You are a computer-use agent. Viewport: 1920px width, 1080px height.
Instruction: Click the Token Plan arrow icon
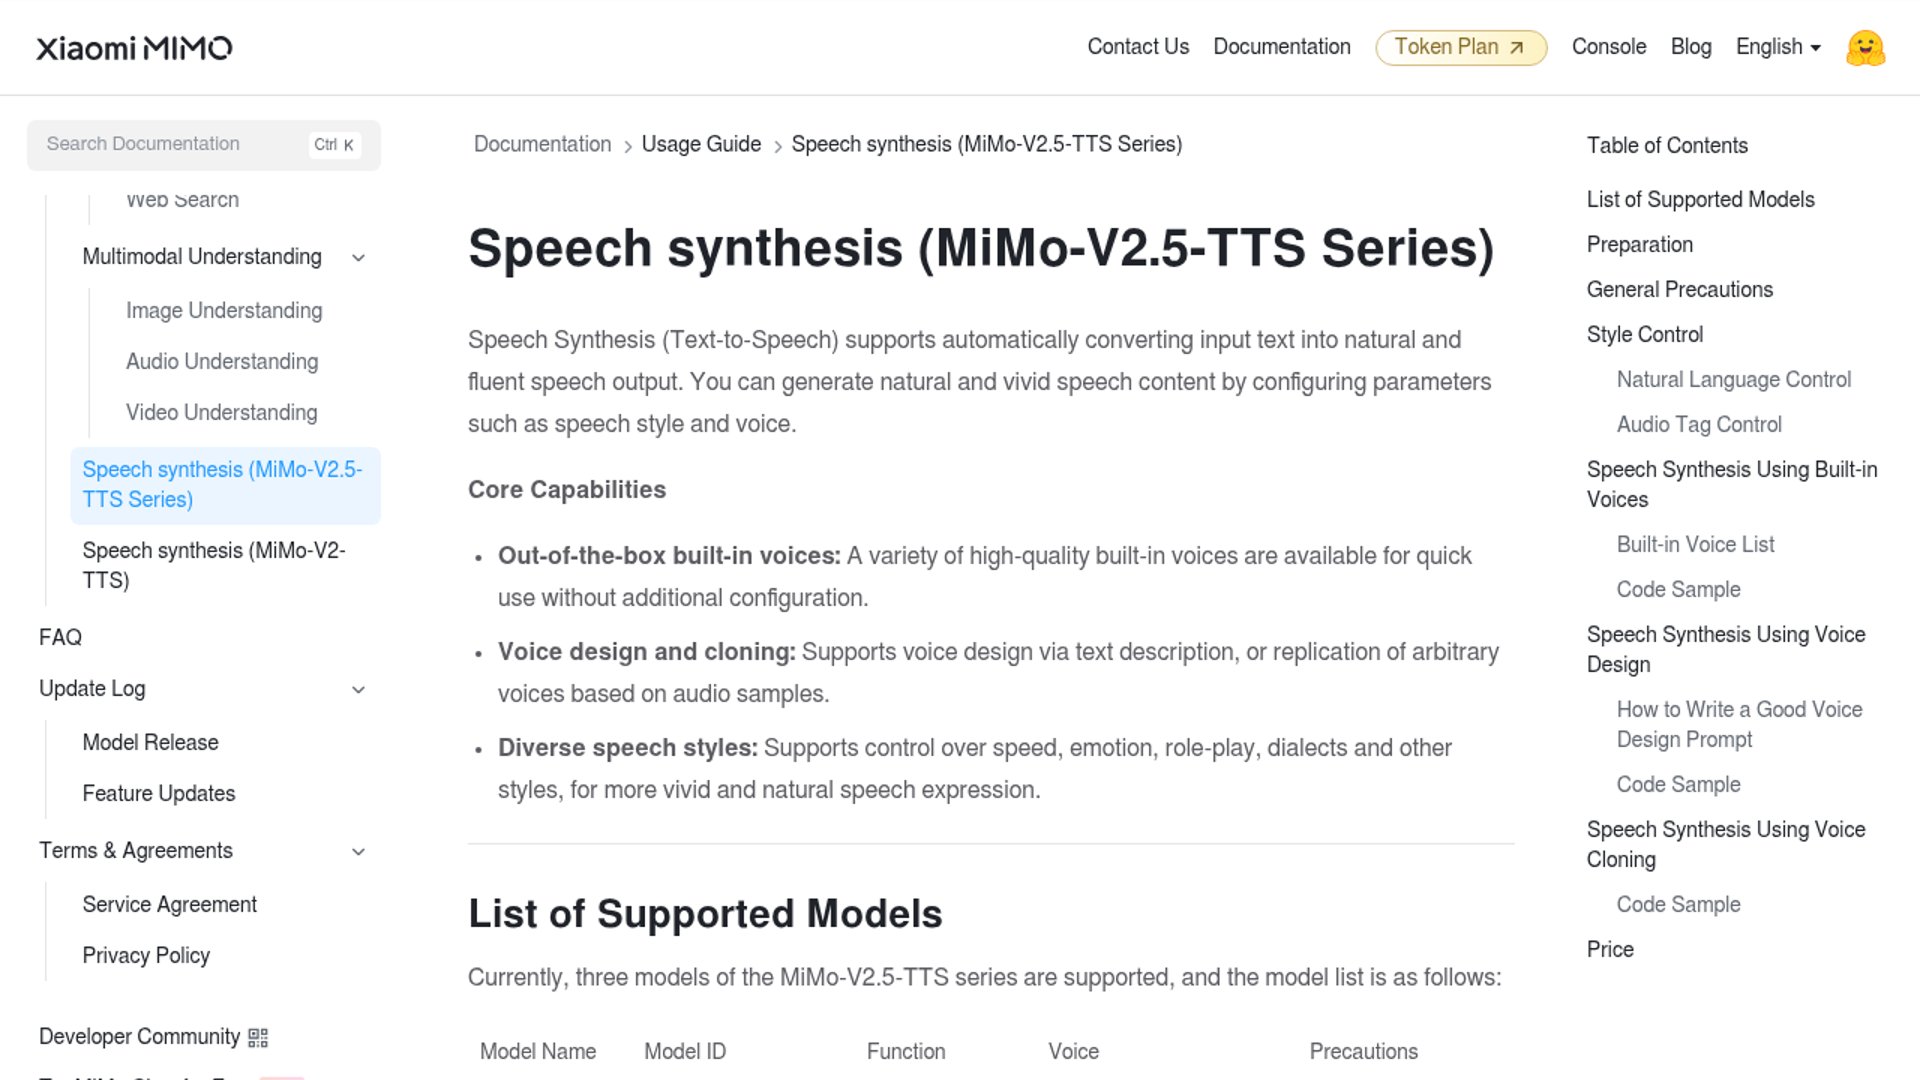click(x=1517, y=48)
